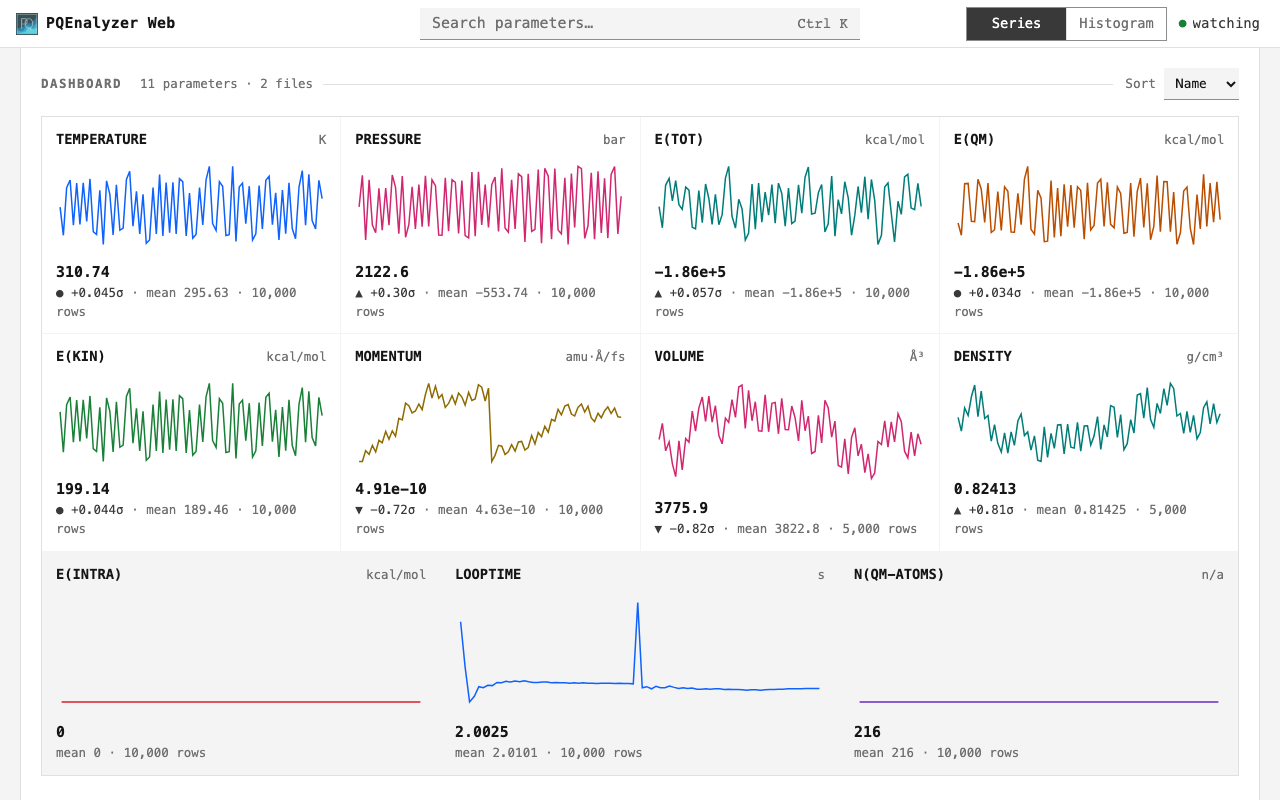Click the volume value 3775.9
This screenshot has height=800, width=1280.
[681, 508]
